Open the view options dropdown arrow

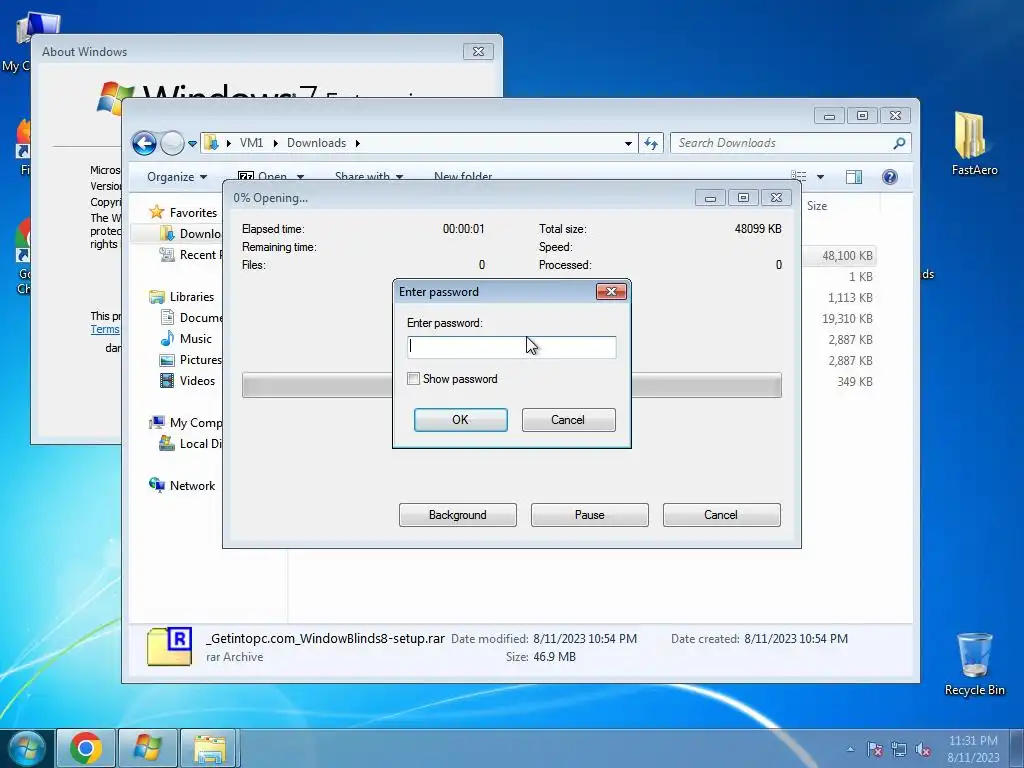[x=820, y=177]
